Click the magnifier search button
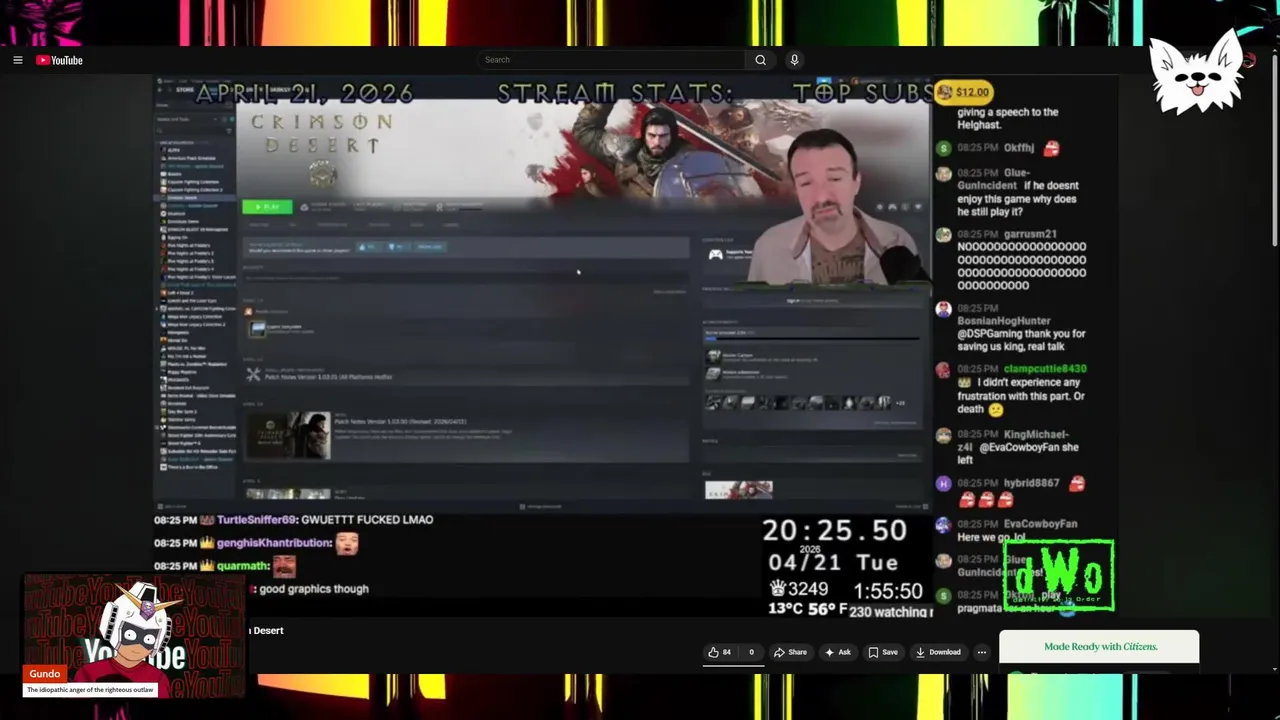Viewport: 1280px width, 720px height. click(x=761, y=60)
